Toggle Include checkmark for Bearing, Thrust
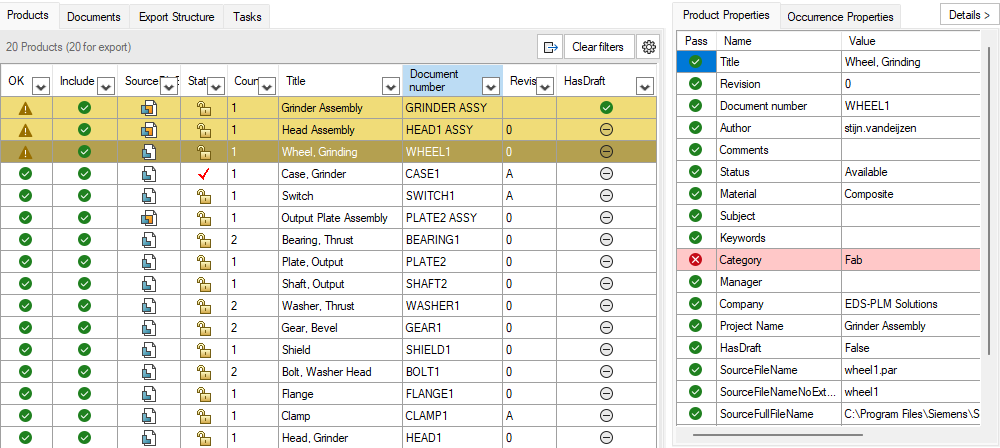 tap(84, 240)
